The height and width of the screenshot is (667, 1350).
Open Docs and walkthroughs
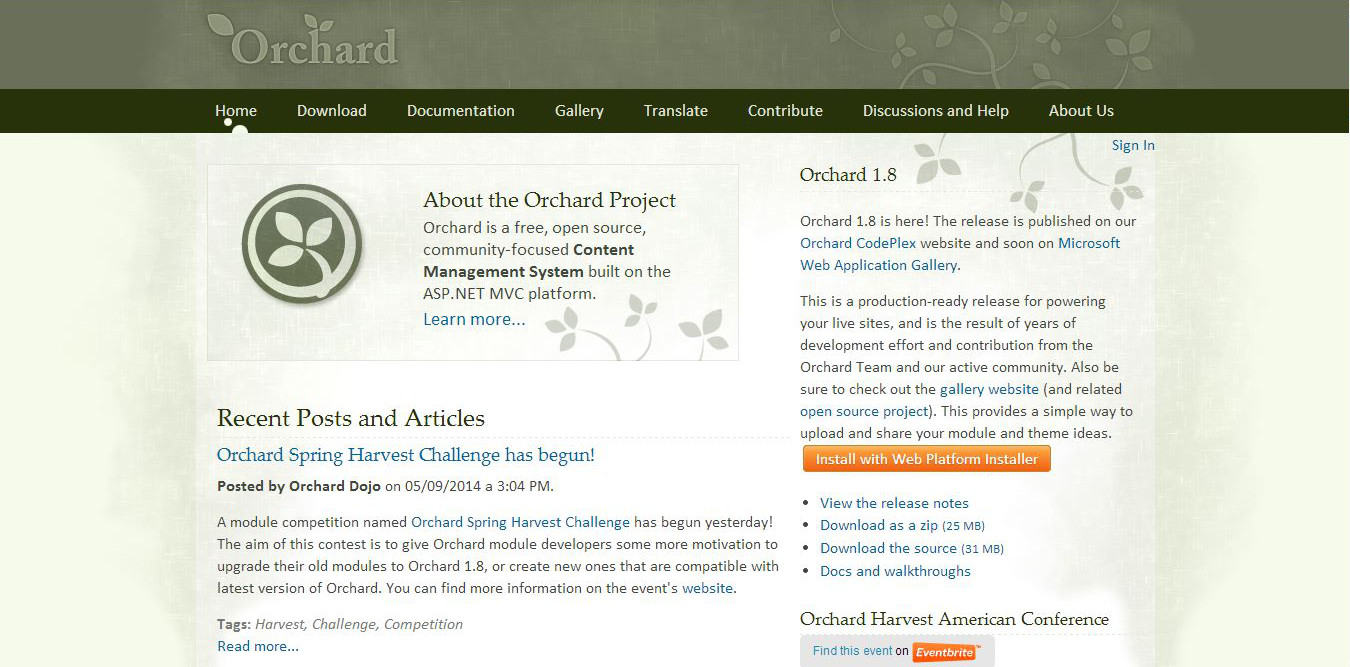895,572
